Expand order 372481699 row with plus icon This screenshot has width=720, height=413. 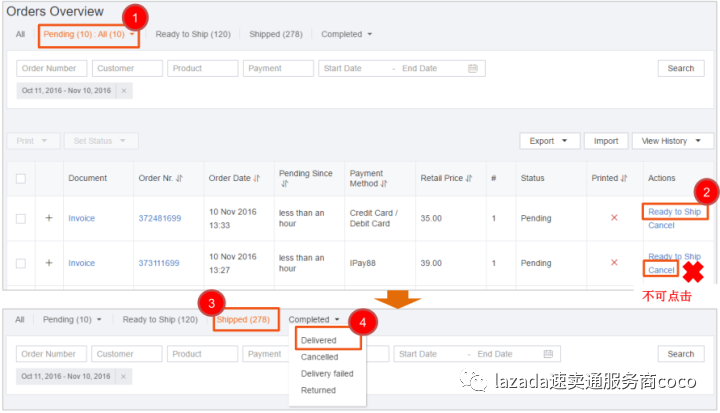point(49,218)
